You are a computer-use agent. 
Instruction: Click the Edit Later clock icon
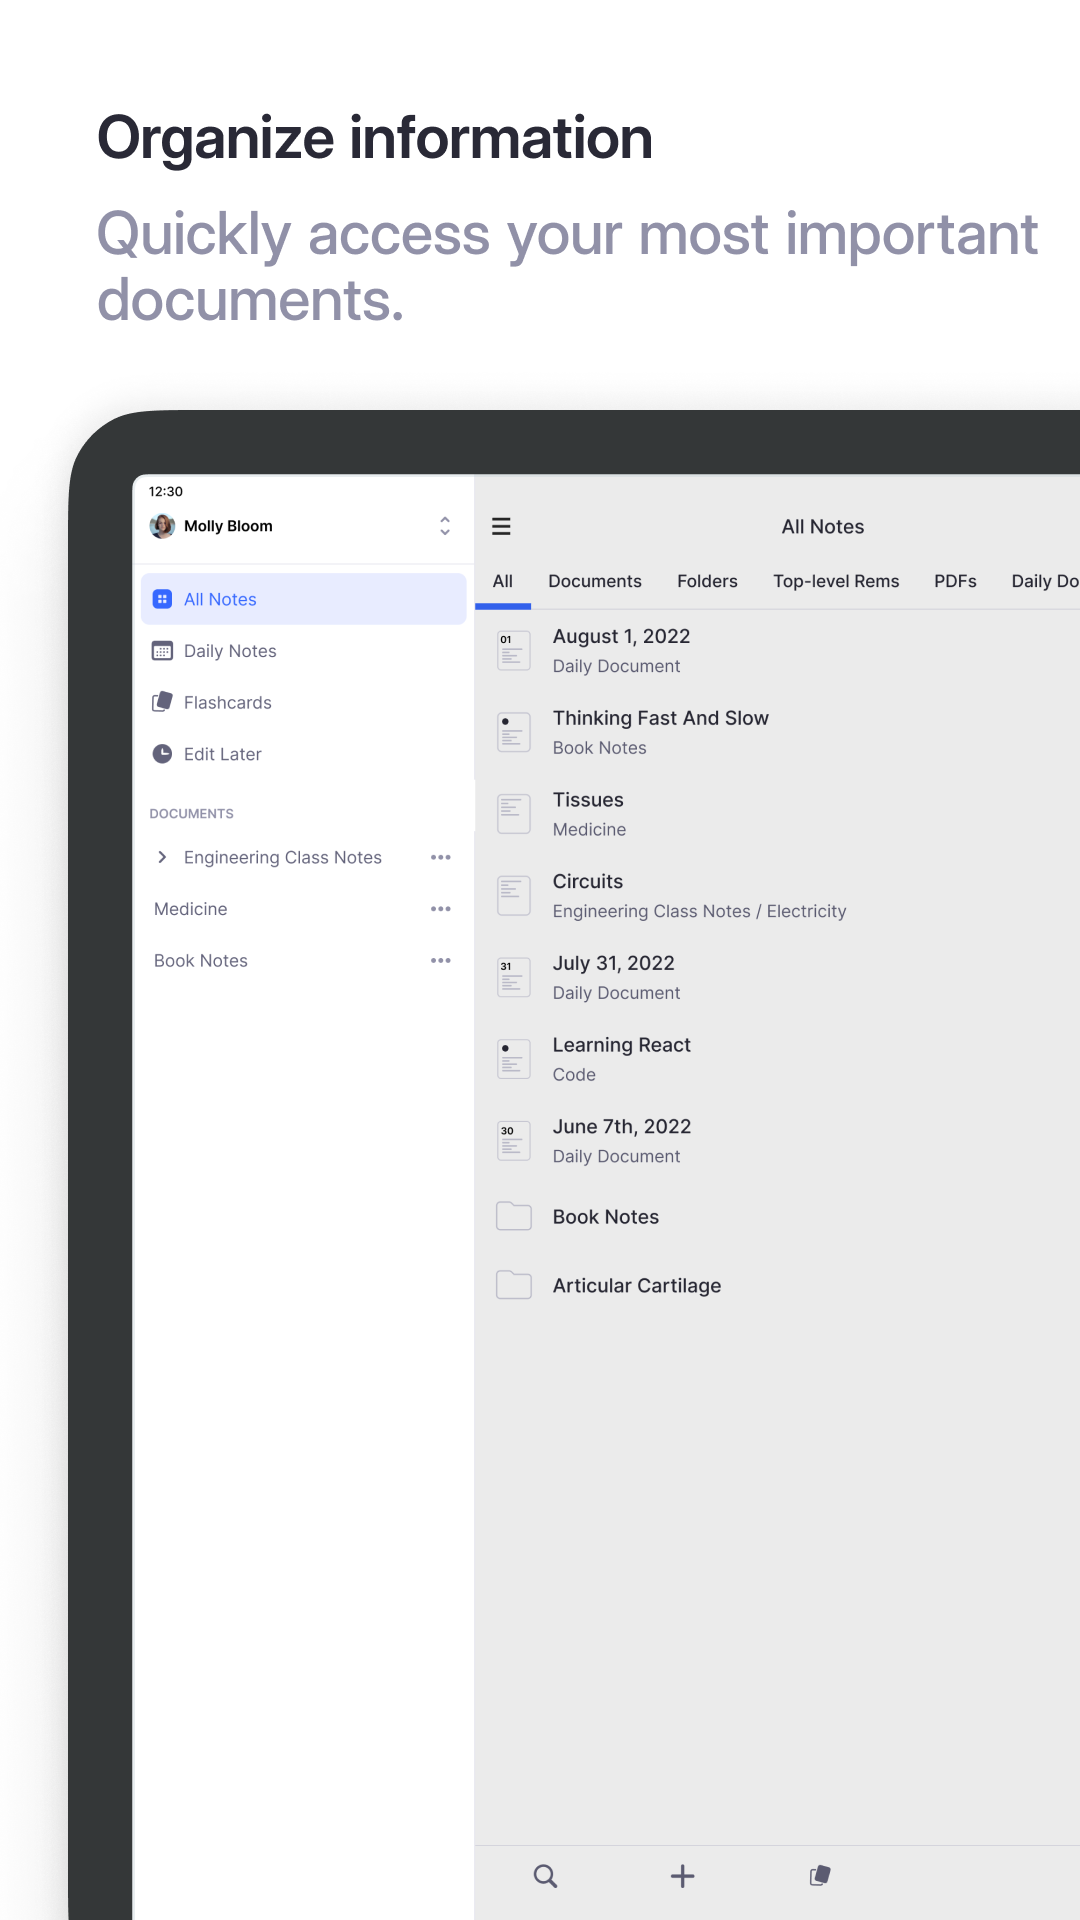[162, 754]
